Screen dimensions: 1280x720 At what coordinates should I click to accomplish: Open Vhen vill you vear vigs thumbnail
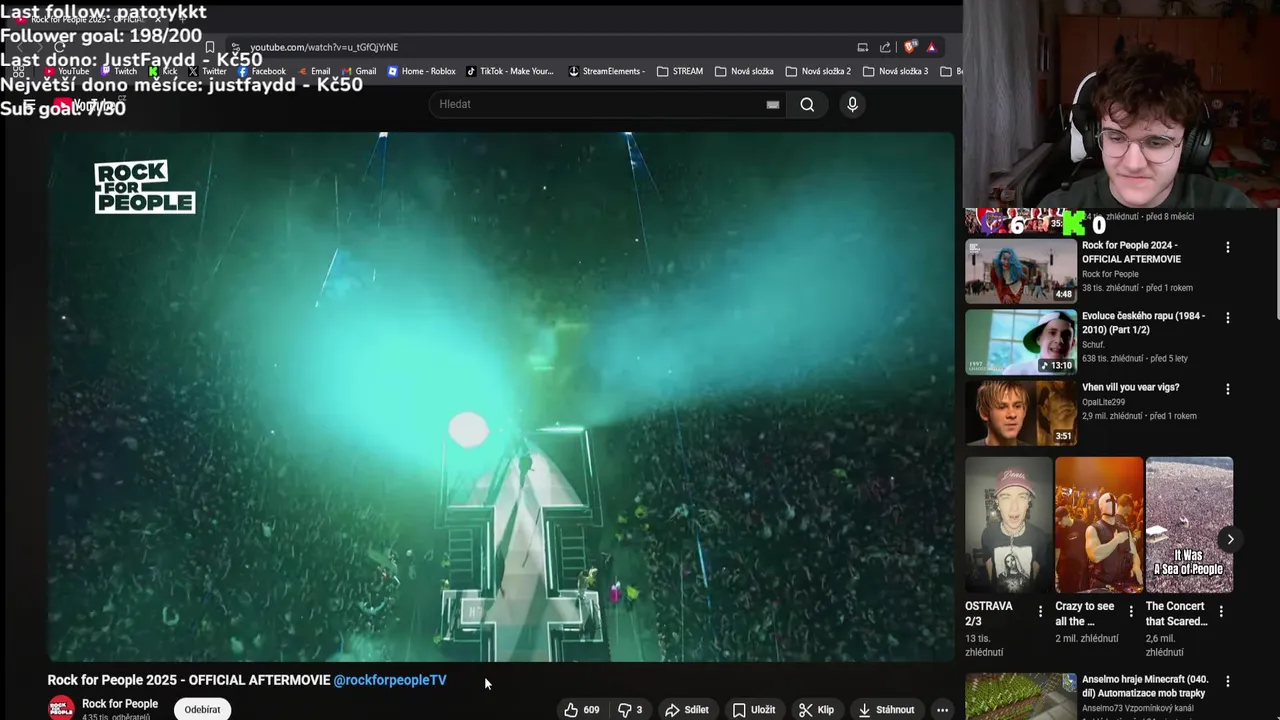[1021, 413]
